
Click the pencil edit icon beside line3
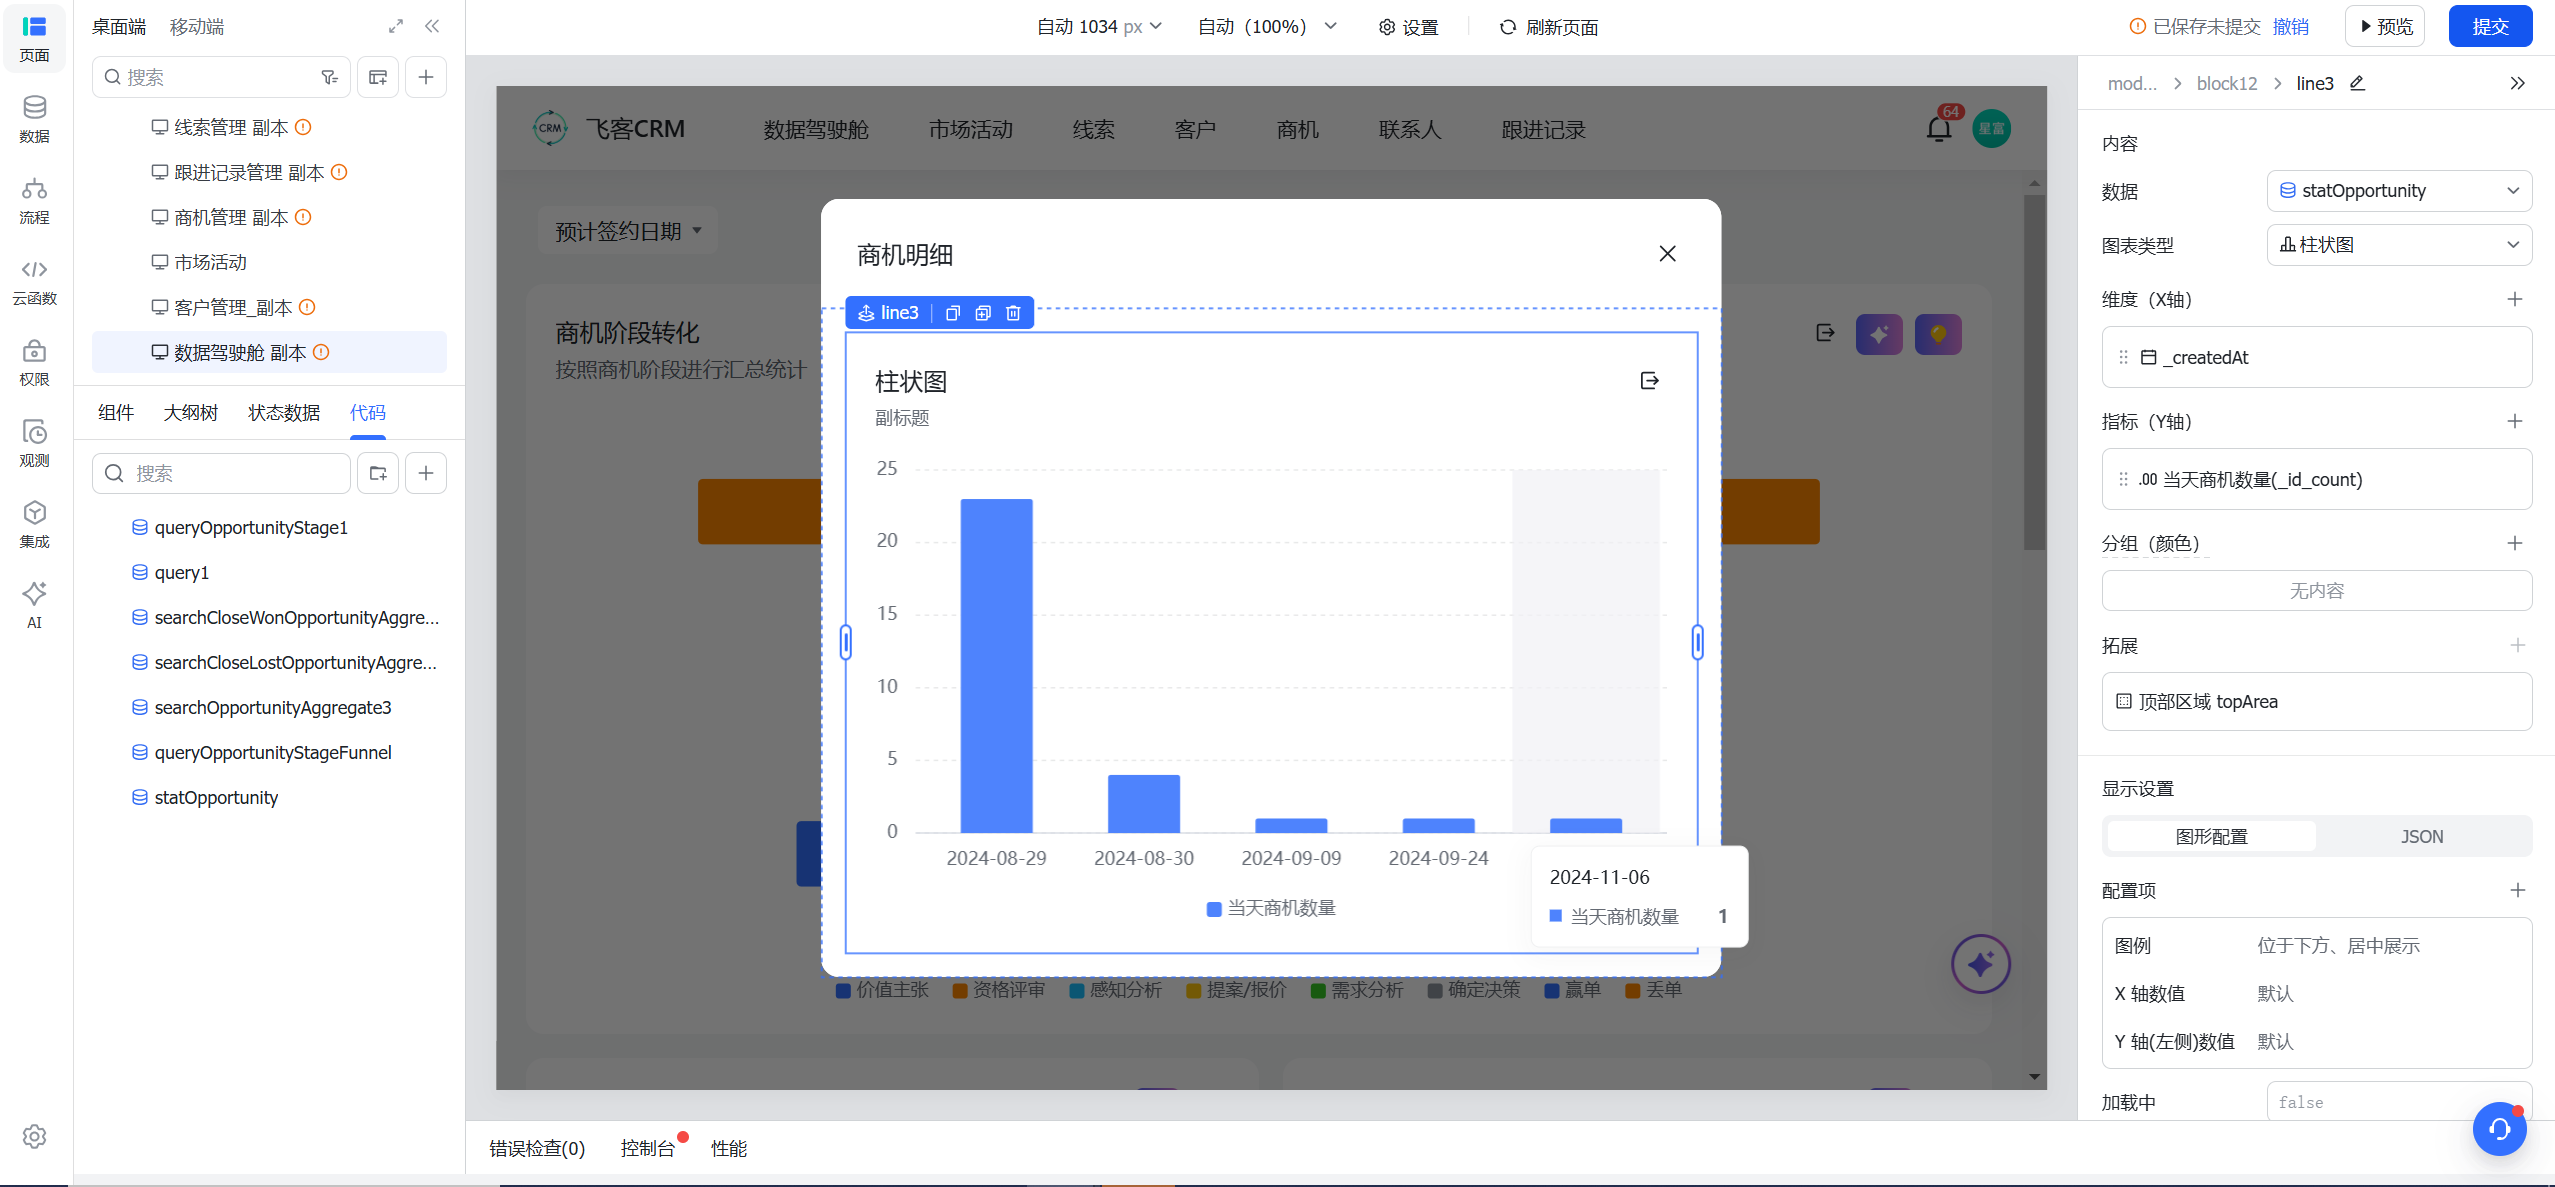click(2357, 83)
